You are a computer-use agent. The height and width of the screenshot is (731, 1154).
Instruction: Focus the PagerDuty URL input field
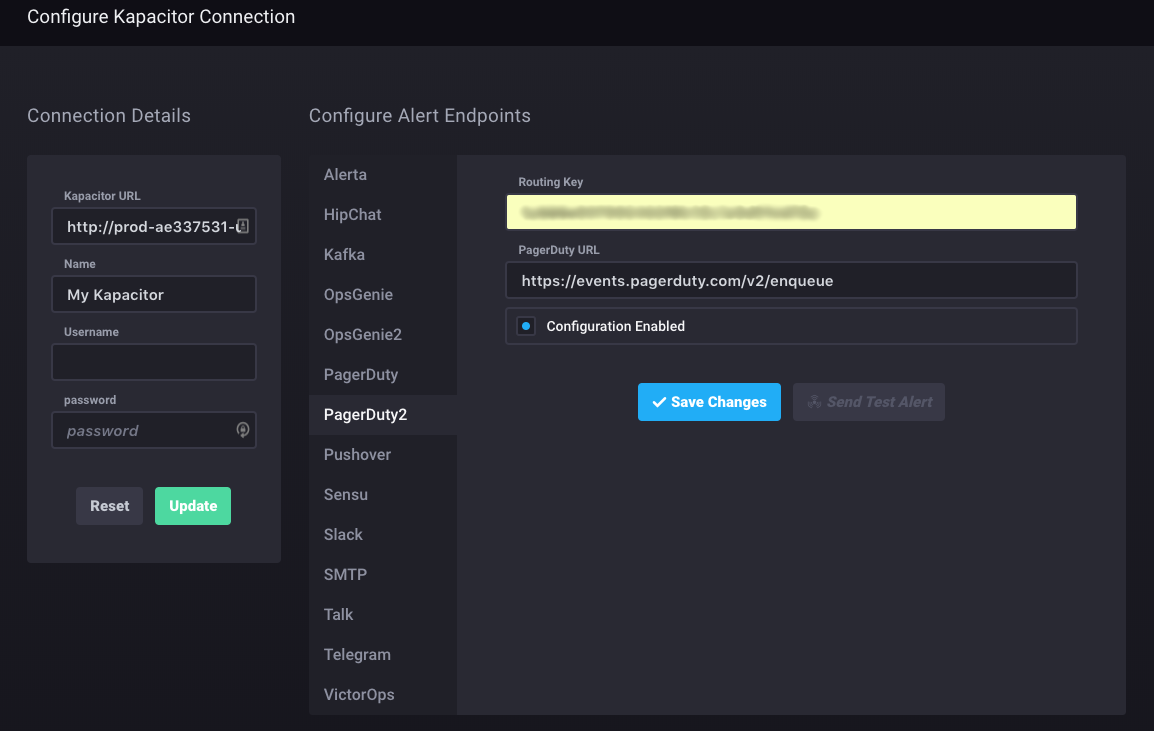point(790,280)
